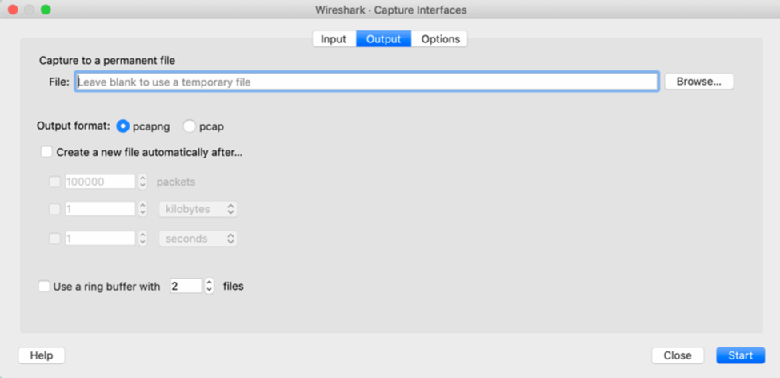The image size is (780, 378).
Task: Open the Browse... file dialog
Action: pyautogui.click(x=699, y=82)
